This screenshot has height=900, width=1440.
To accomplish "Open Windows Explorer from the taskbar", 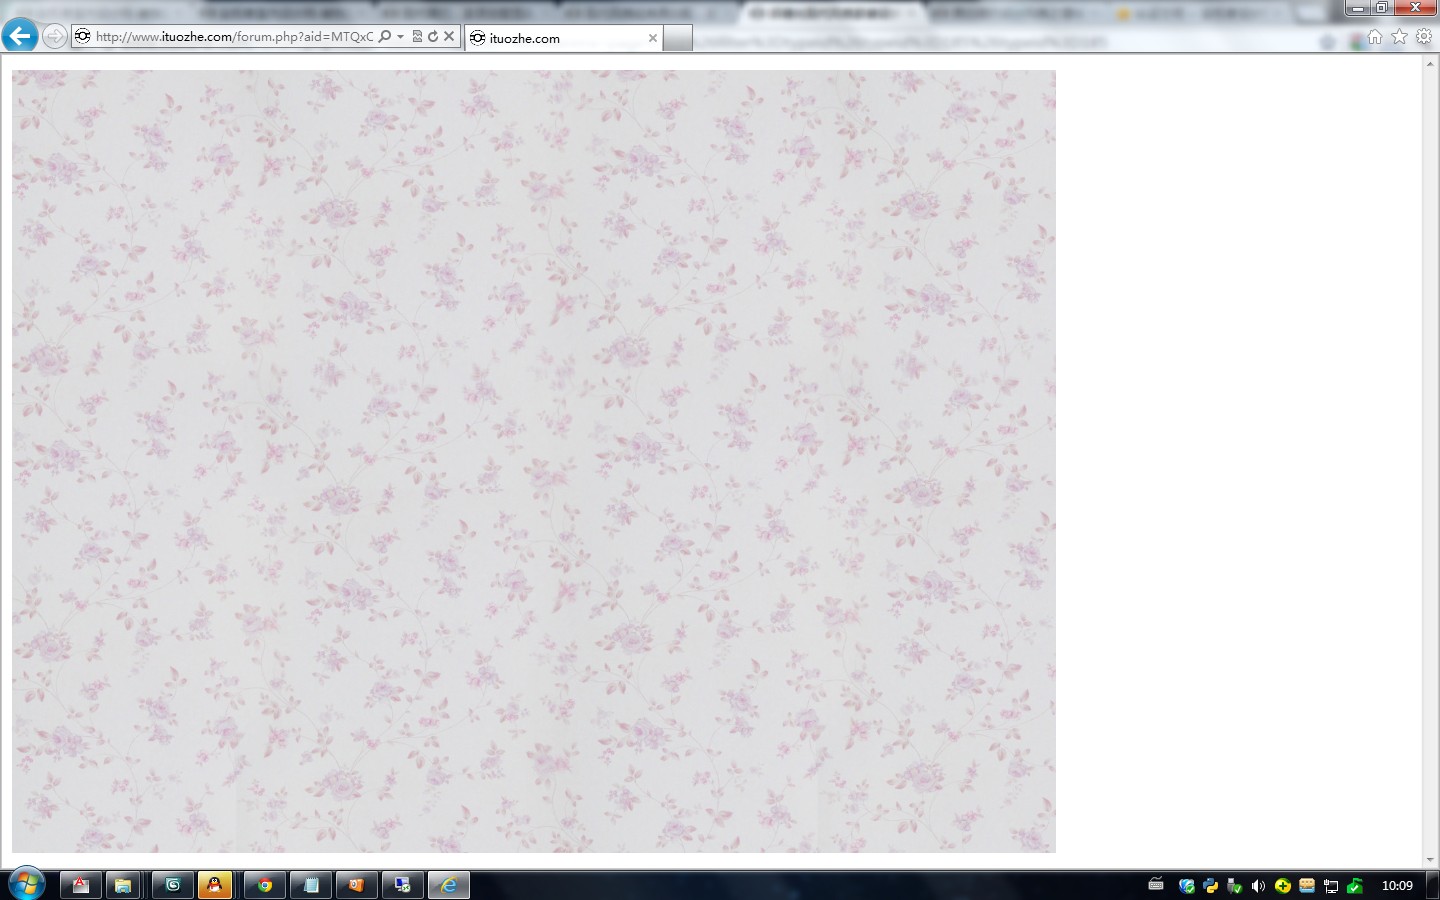I will click(123, 885).
